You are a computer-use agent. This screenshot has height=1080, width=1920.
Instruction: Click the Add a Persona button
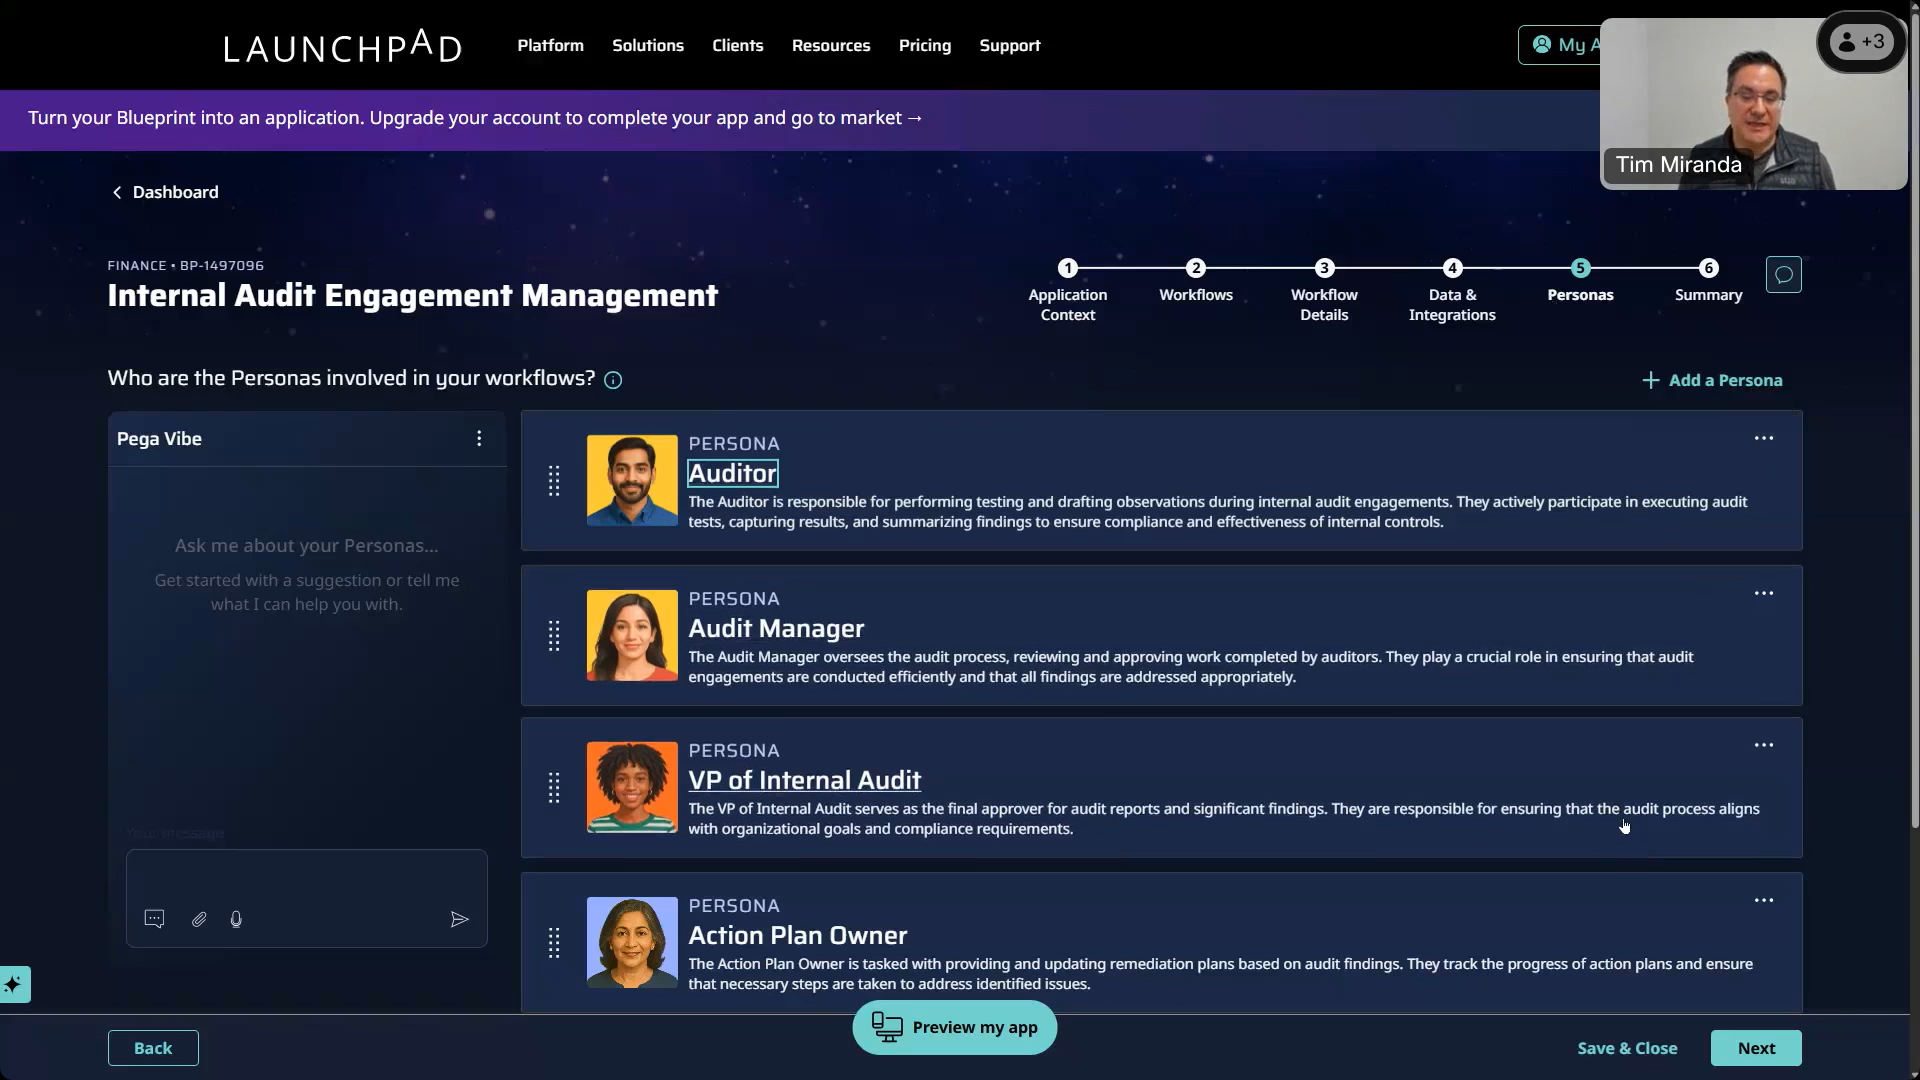[x=1712, y=380]
